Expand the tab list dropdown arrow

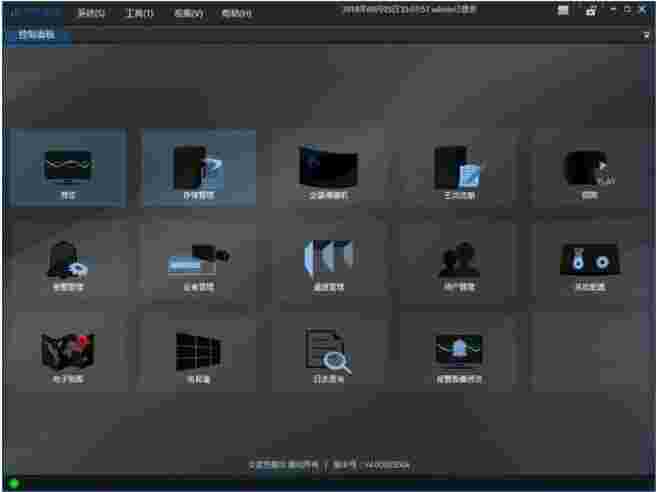click(x=646, y=36)
